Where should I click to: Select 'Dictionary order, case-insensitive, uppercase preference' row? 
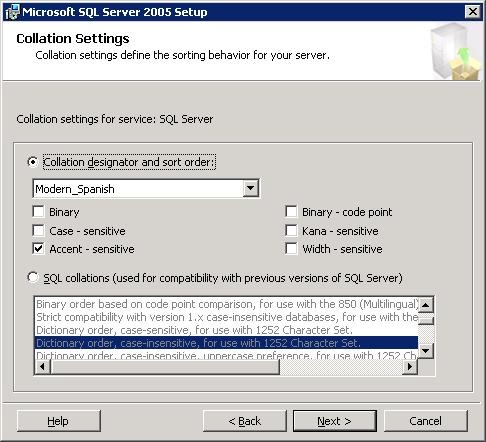click(226, 354)
